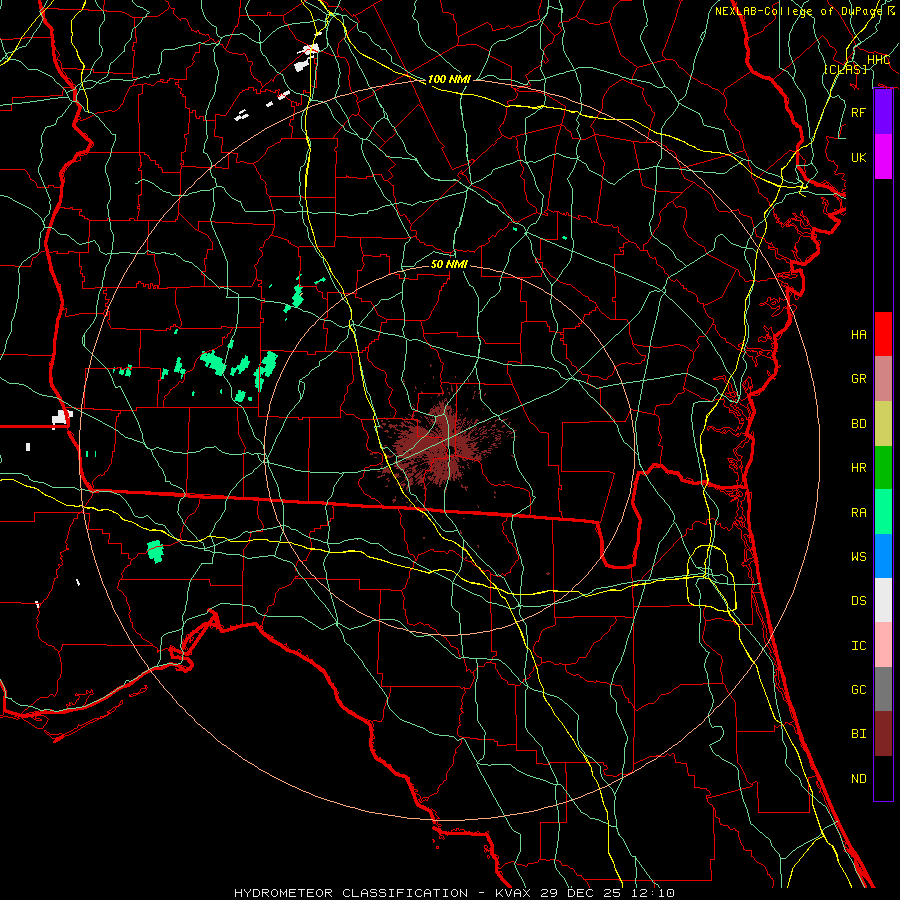Click the WS legend label
This screenshot has width=900, height=900.
point(859,557)
